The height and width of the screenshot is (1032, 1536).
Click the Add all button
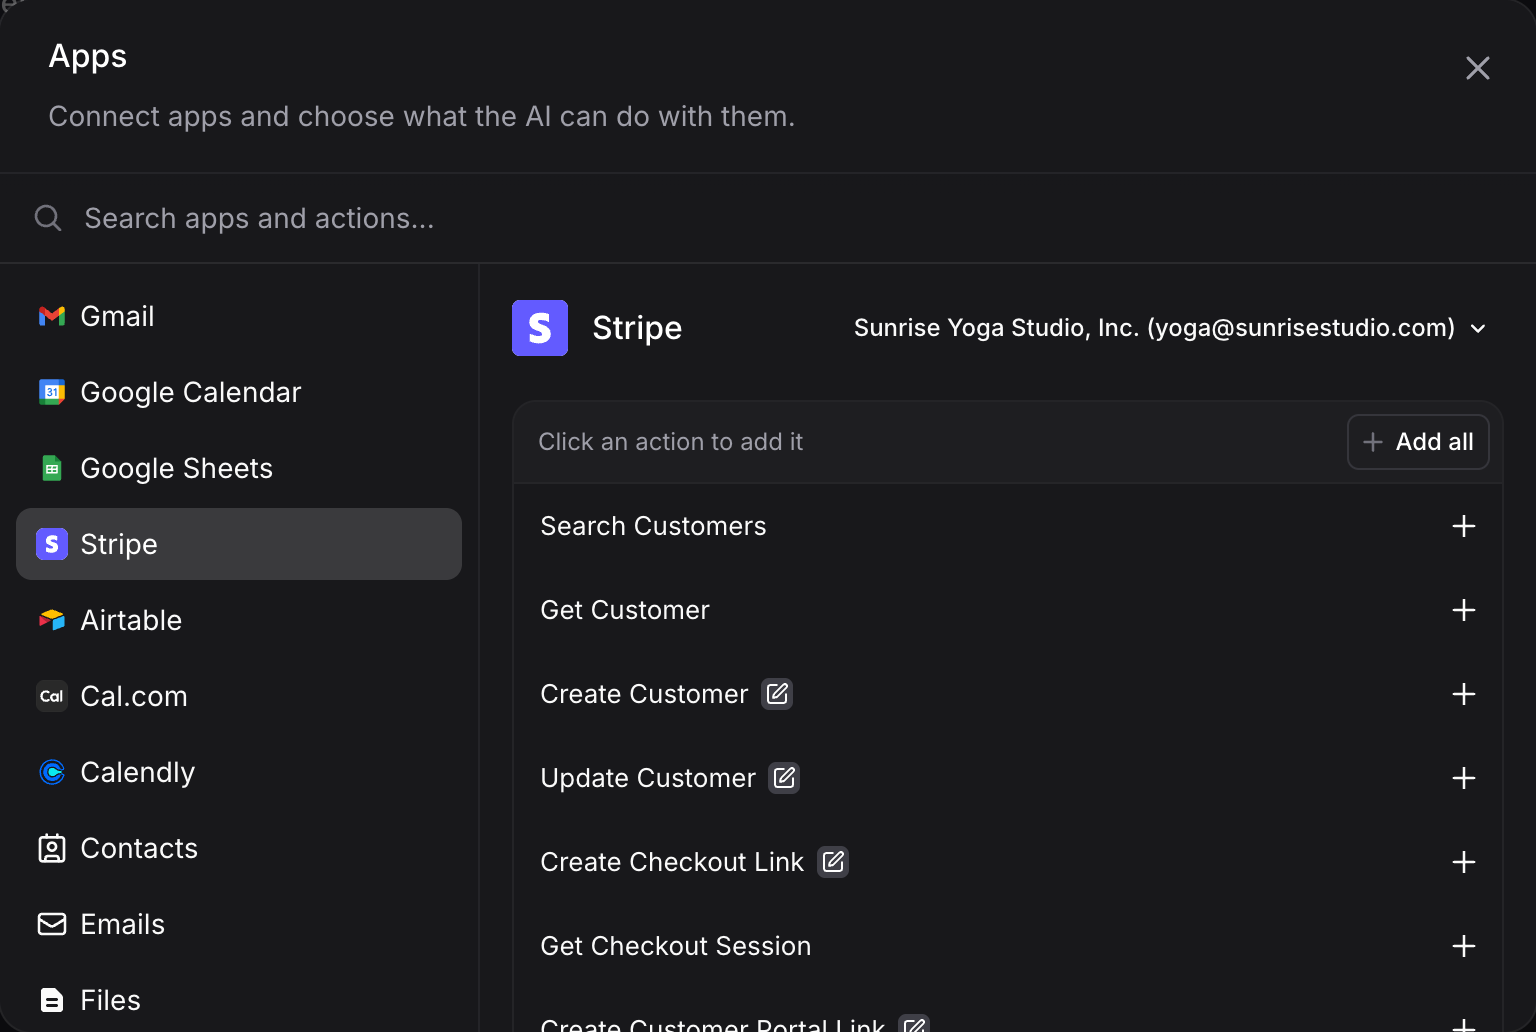1418,442
